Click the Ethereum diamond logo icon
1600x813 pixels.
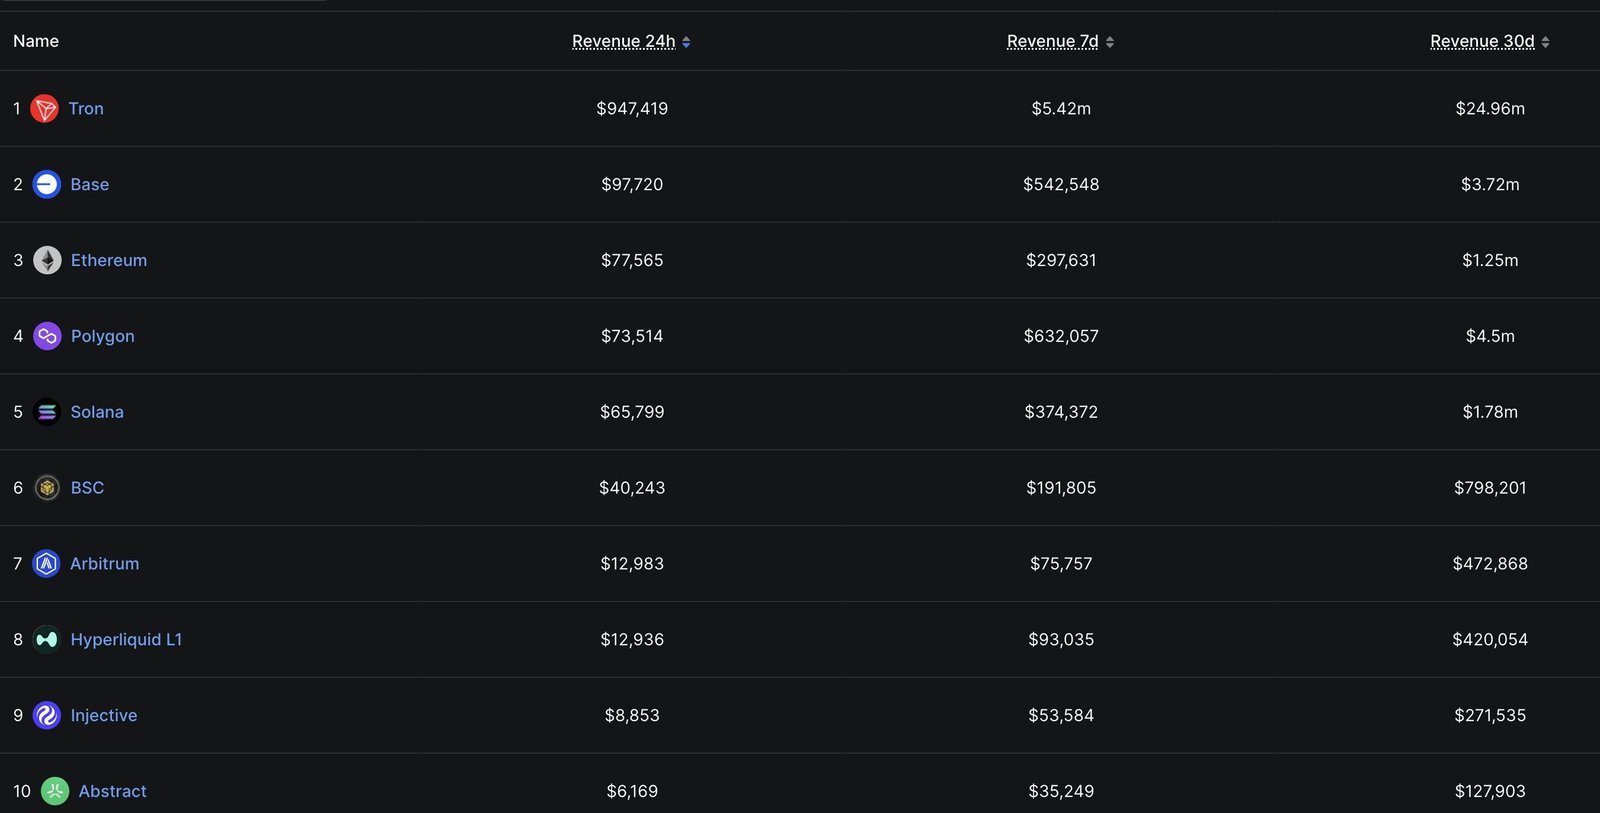47,261
